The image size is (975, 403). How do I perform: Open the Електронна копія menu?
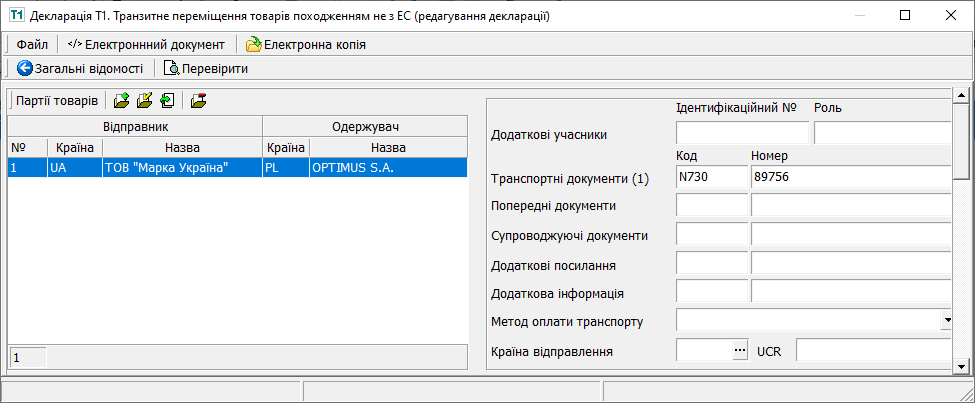(305, 45)
